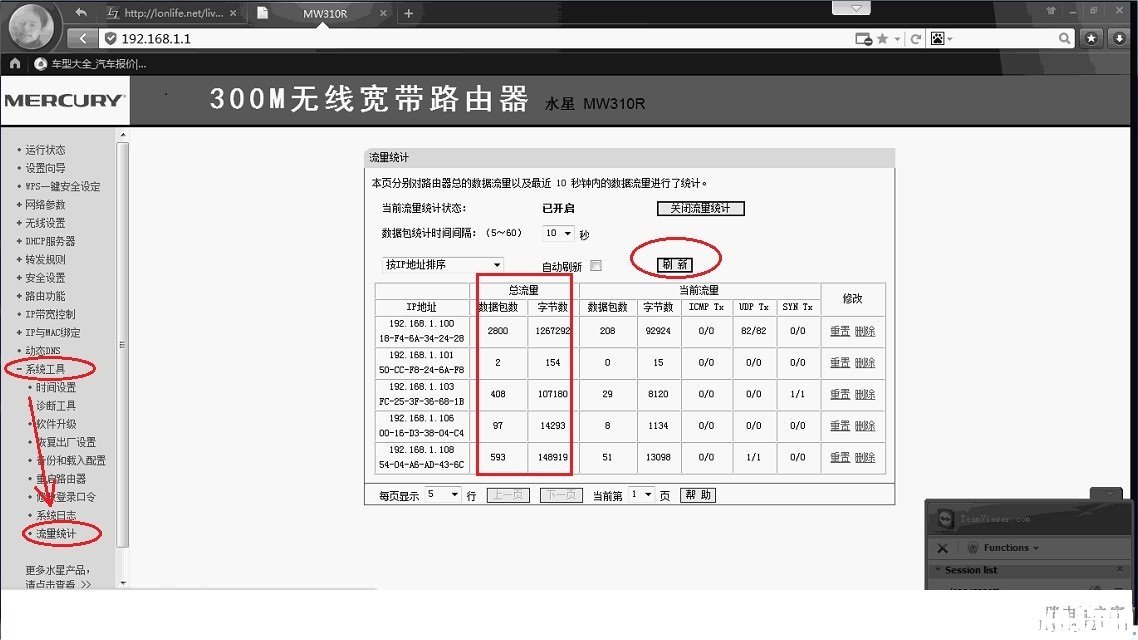Open 运行状态 in sidebar
Image resolution: width=1138 pixels, height=640 pixels.
point(45,149)
